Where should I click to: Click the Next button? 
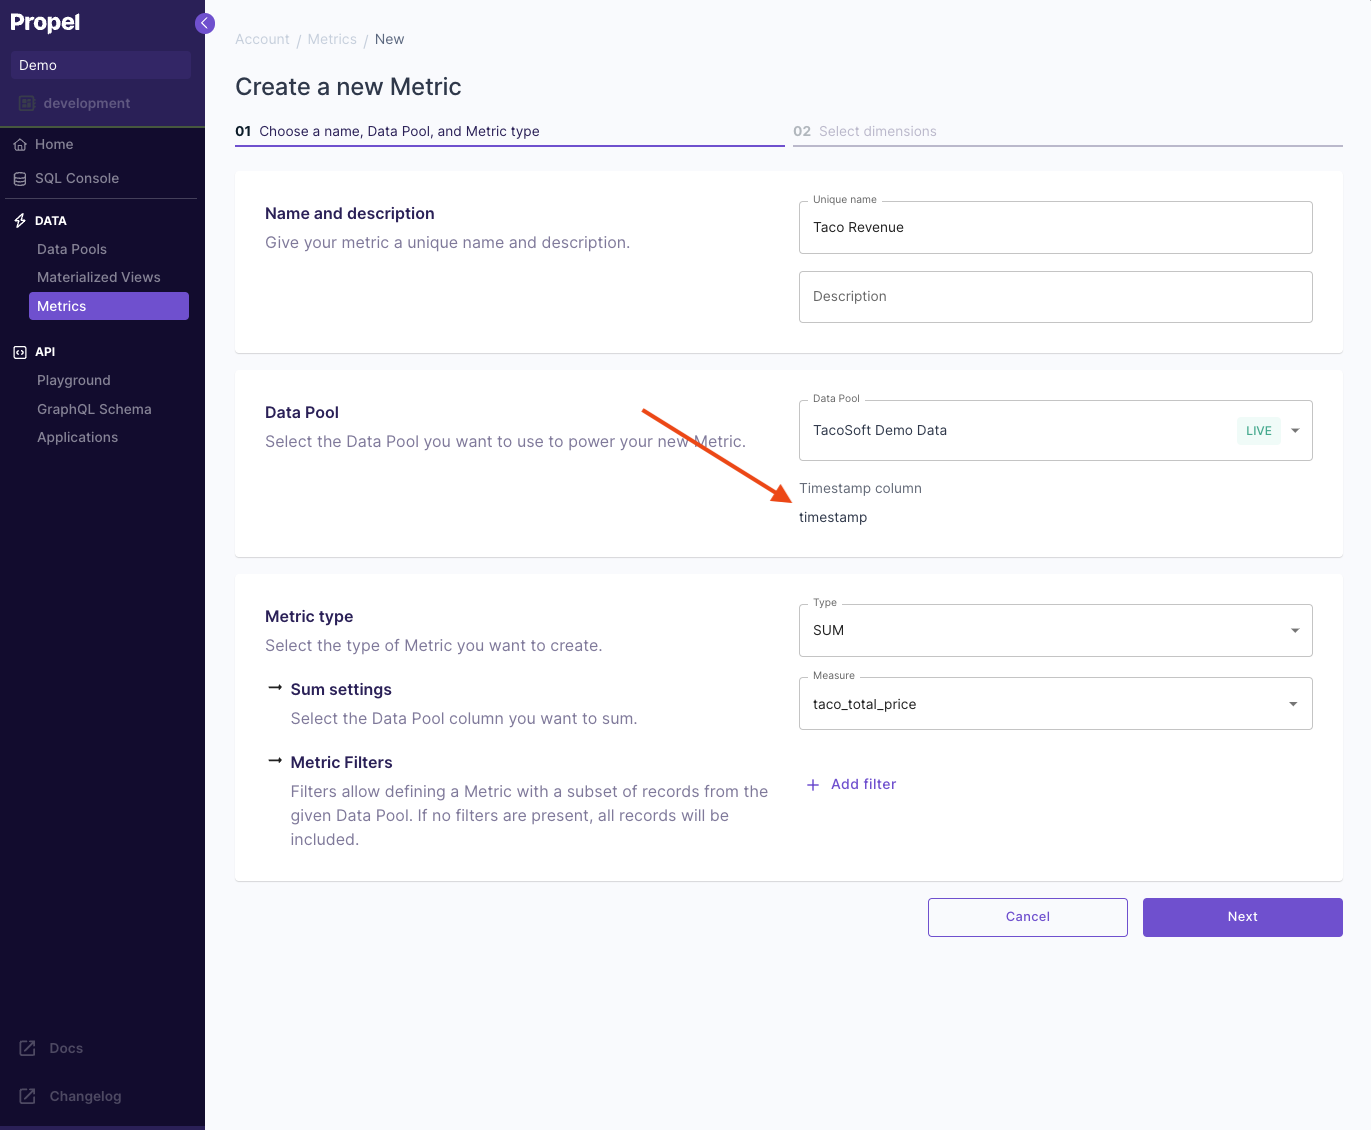point(1242,917)
